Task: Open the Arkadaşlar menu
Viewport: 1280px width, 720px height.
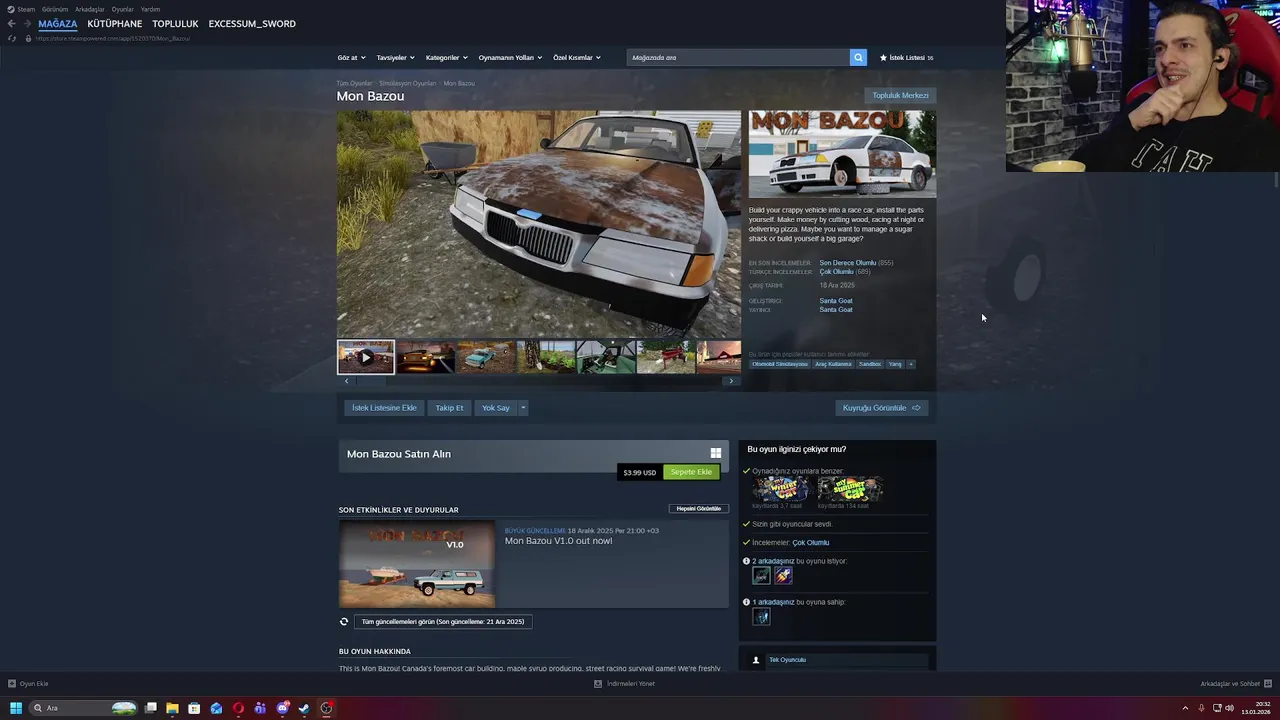Action: click(x=90, y=9)
